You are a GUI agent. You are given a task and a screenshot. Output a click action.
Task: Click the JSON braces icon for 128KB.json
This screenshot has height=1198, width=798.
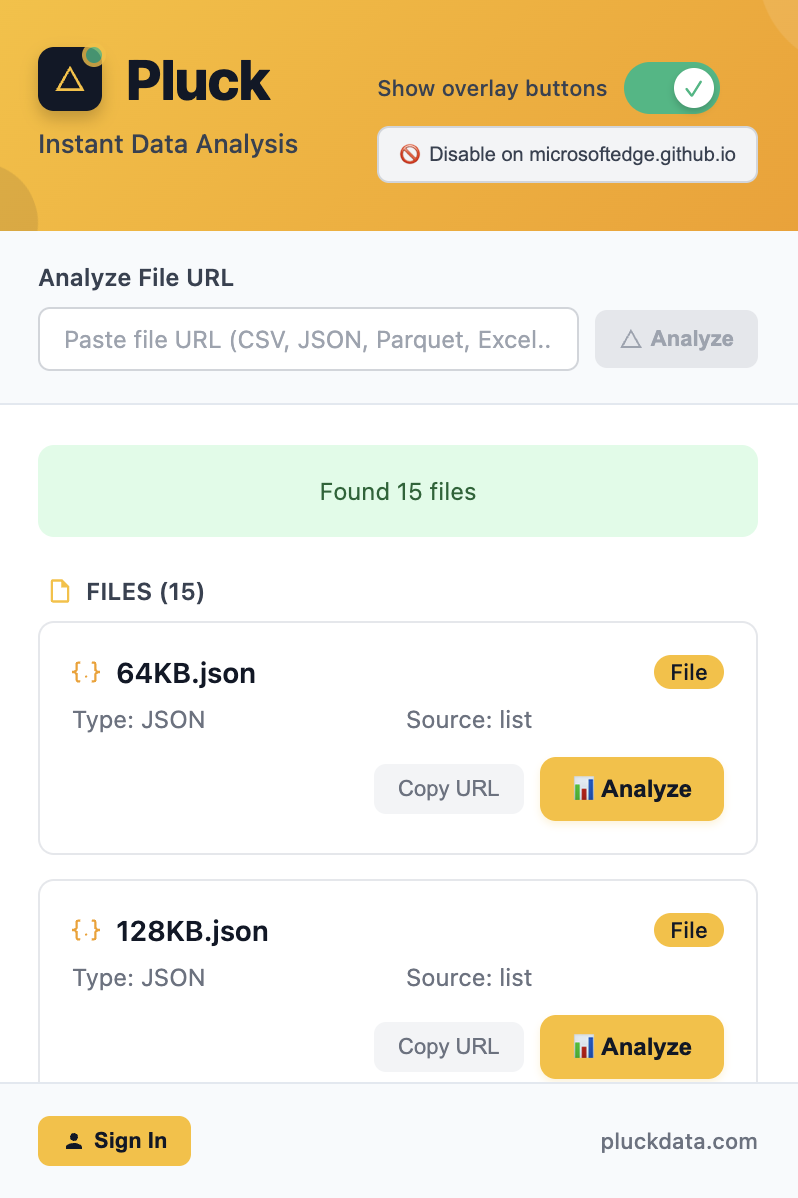coord(86,931)
